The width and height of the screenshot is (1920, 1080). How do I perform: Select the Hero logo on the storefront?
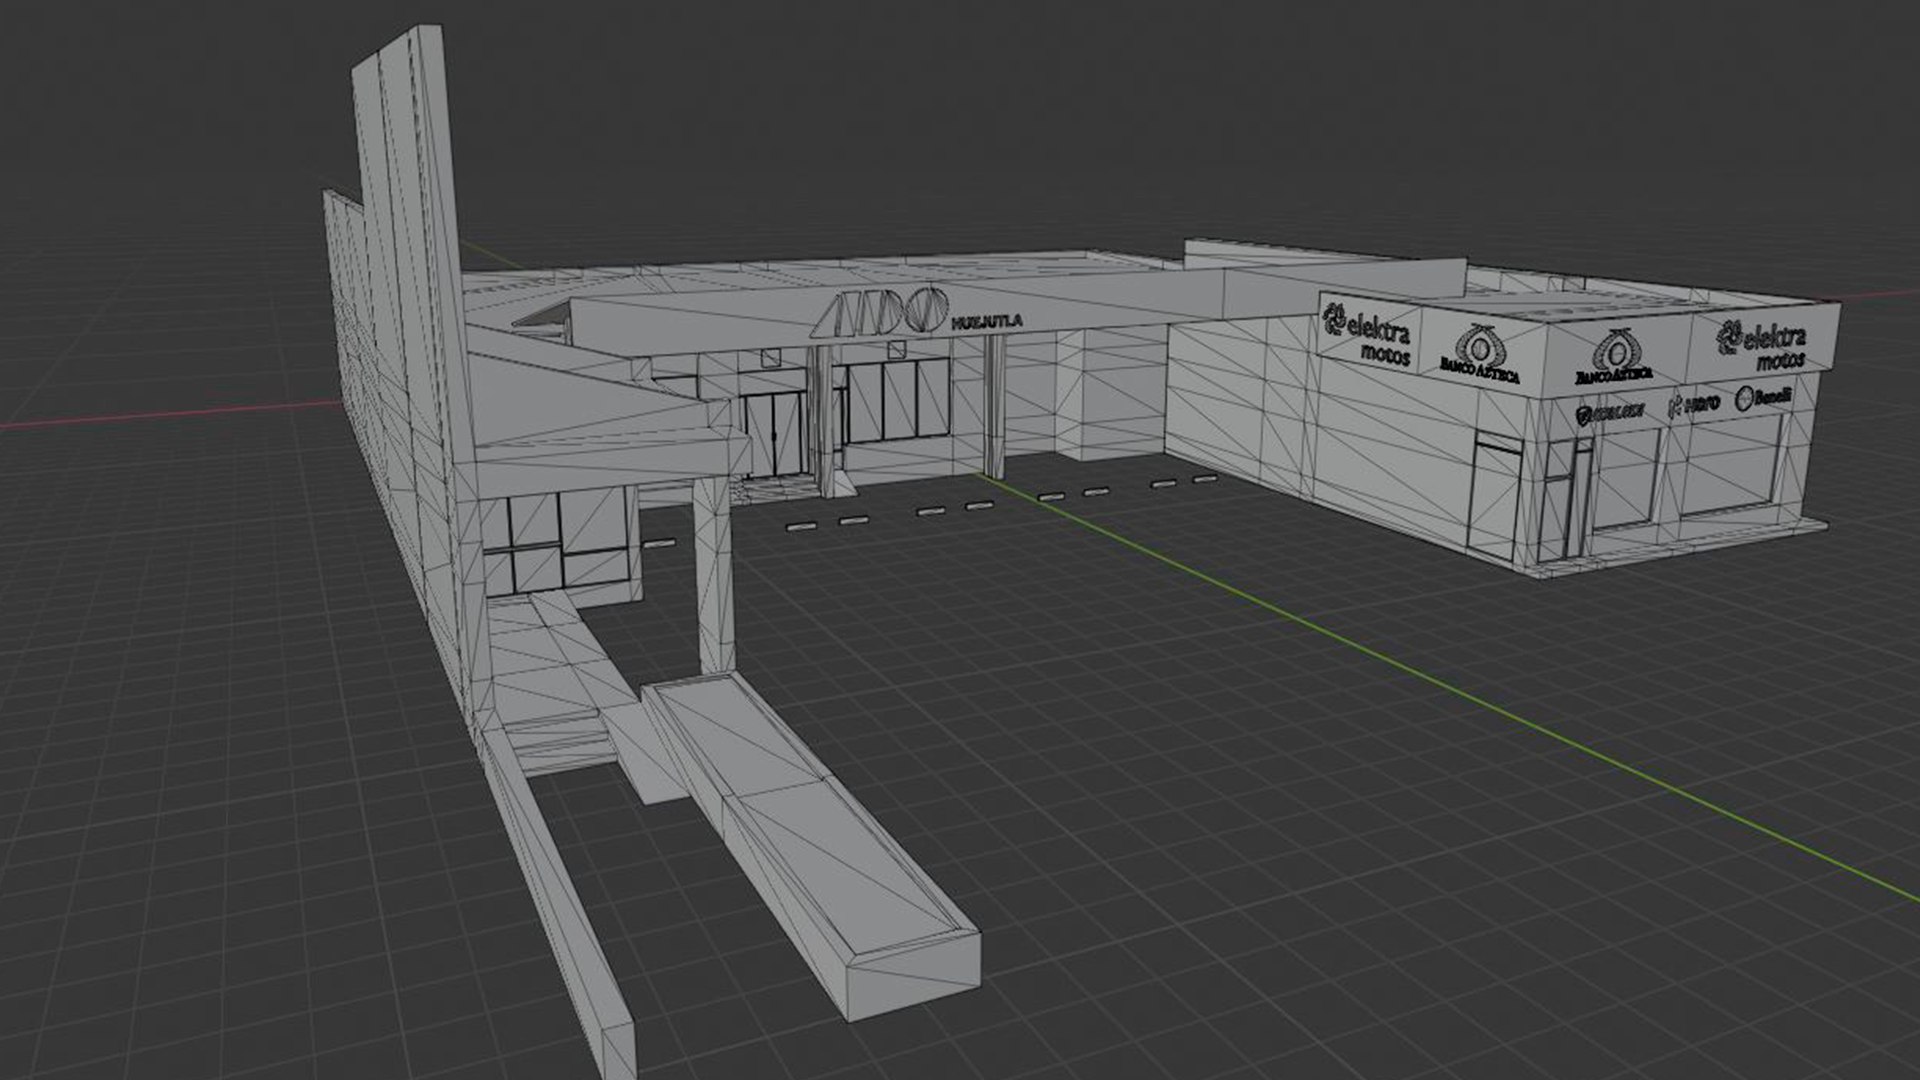[x=1694, y=405]
